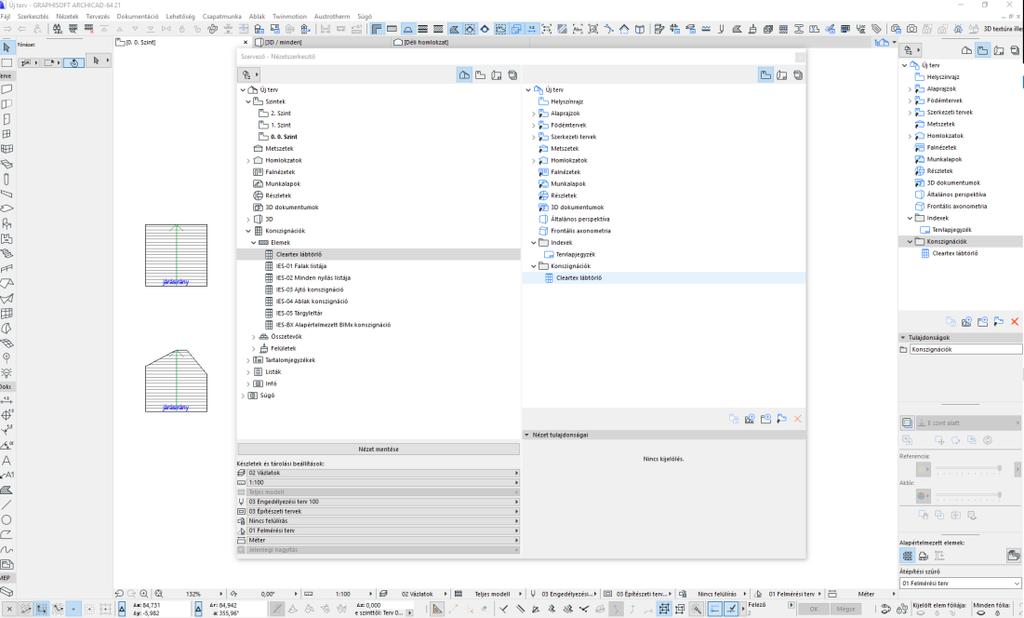Select the Text tool in left toolbox
1024x618 pixels.
click(7, 461)
